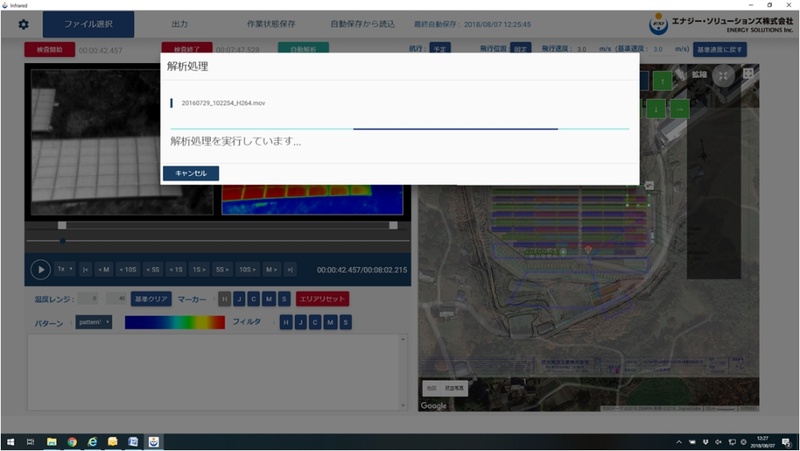
Task: Open the settings gear icon
Action: (x=24, y=24)
